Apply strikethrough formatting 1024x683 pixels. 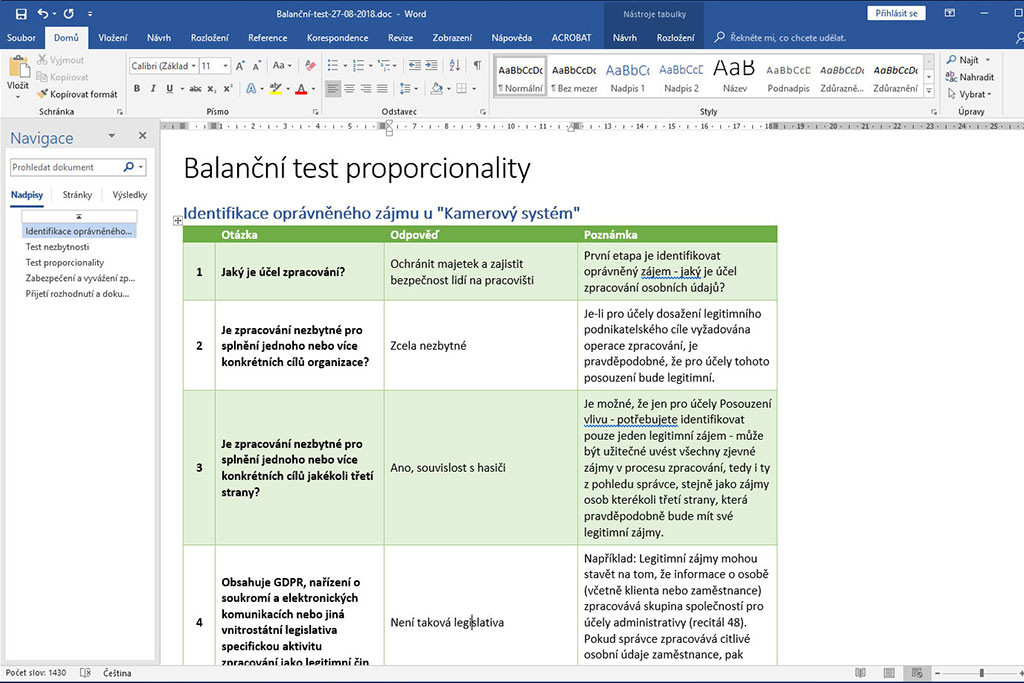(195, 89)
